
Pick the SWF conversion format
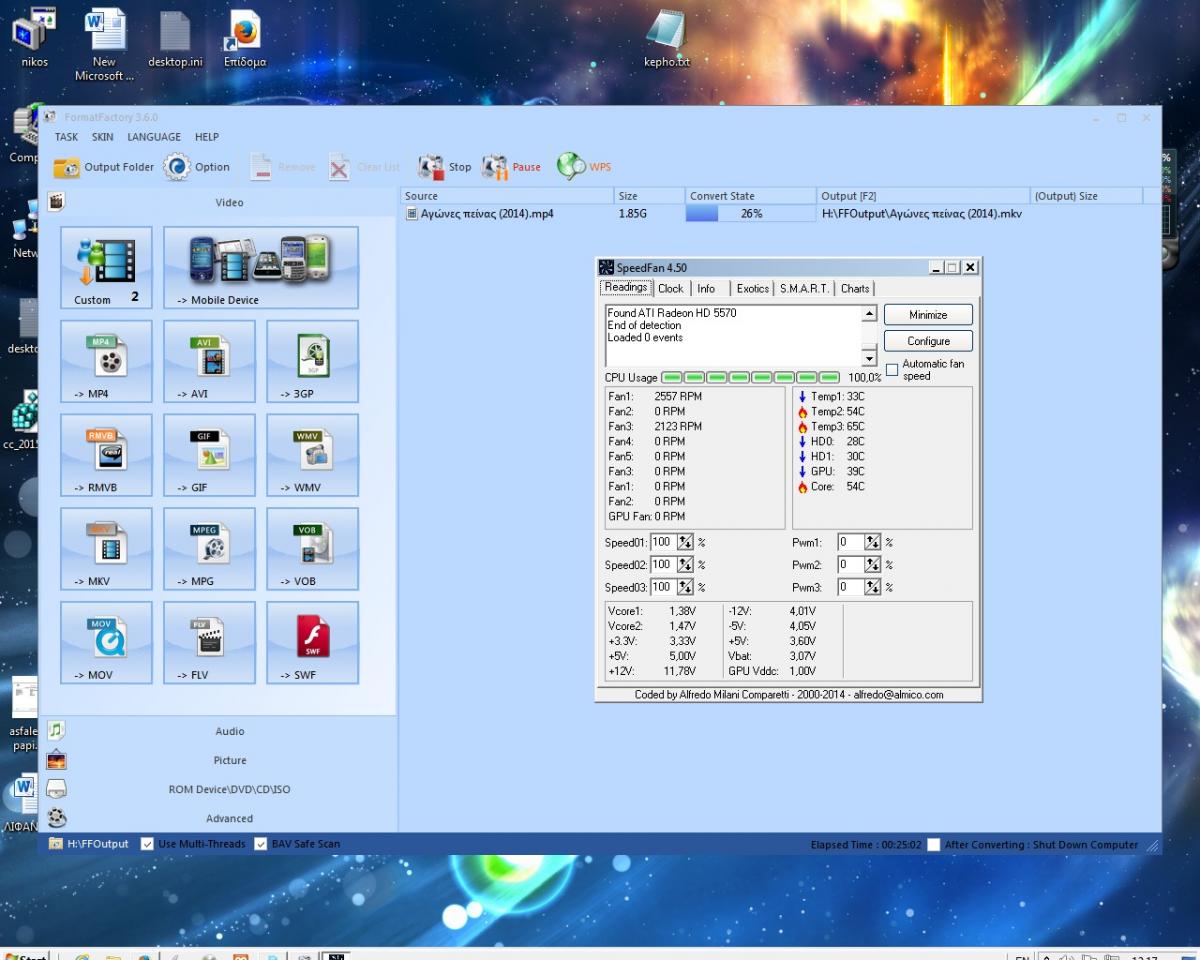[x=312, y=643]
